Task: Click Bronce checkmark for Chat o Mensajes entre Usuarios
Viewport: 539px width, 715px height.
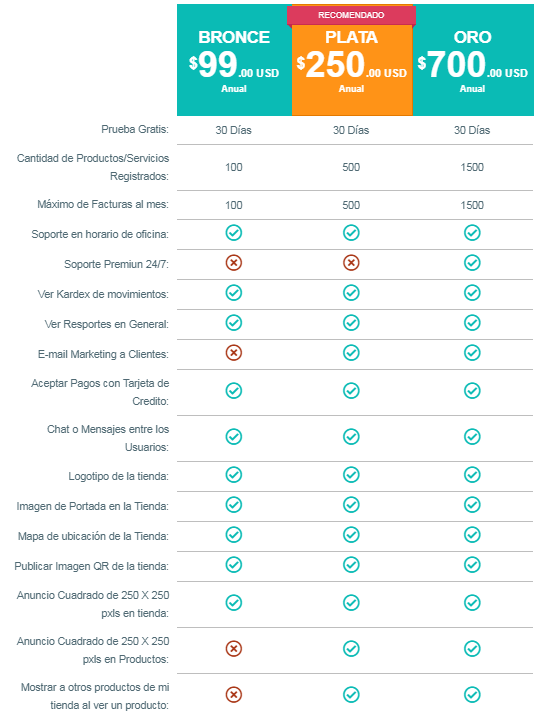Action: click(233, 436)
